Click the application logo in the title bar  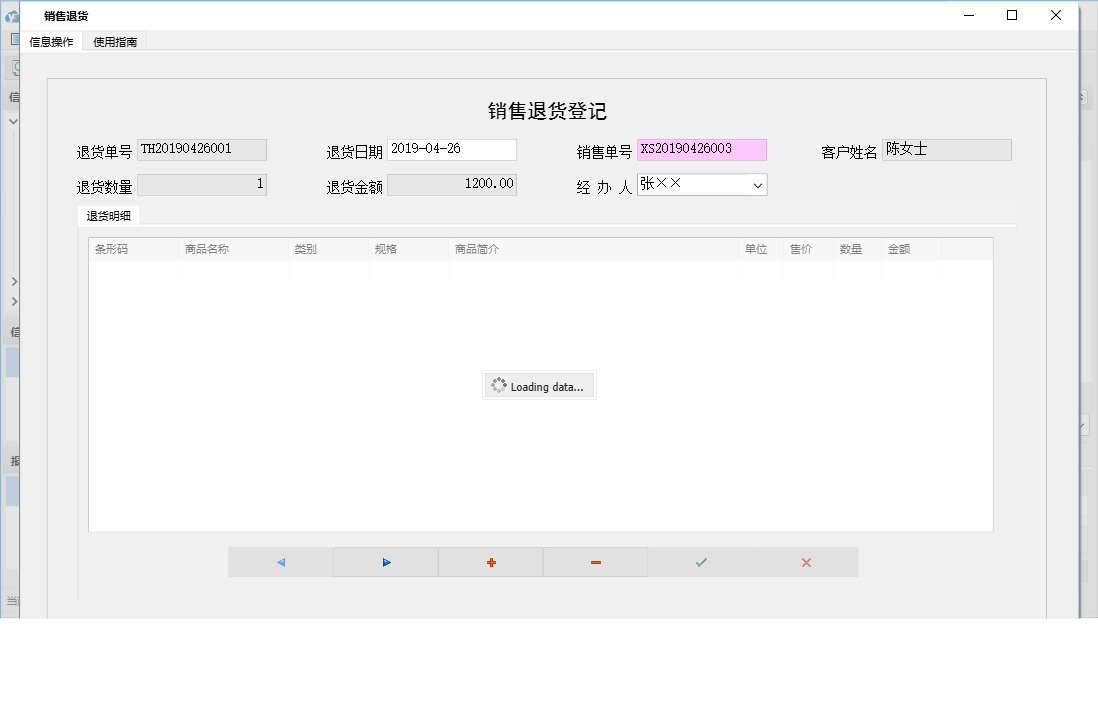tap(10, 15)
